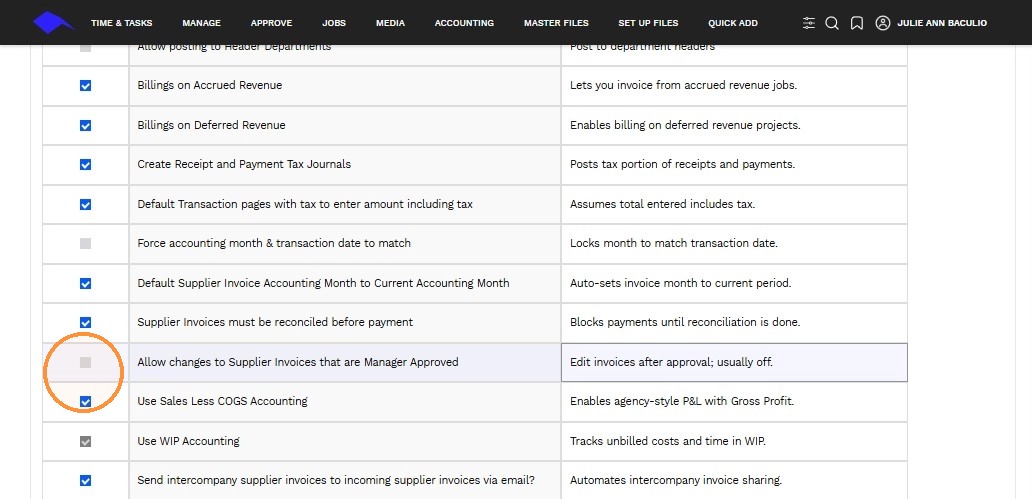Toggle Create Receipt and Payment Tax Journals
Screen dimensions: 1032x499
pyautogui.click(x=86, y=165)
